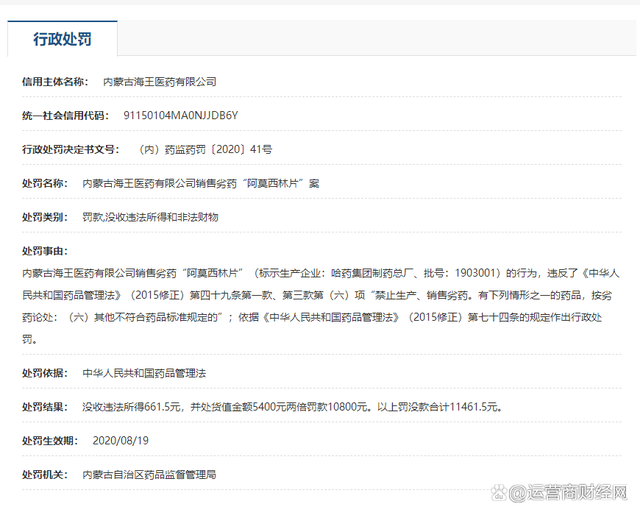Click the 处罚结果 label

tap(45, 407)
